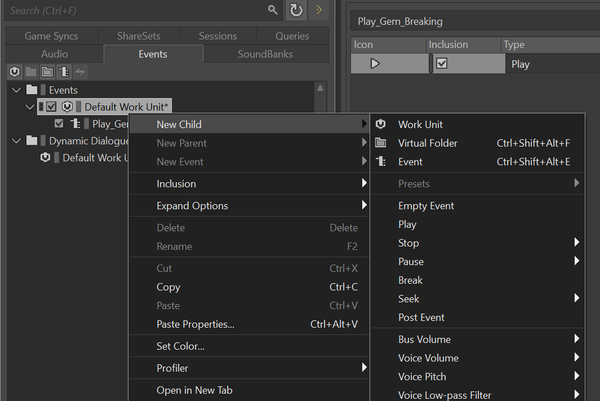Uncheck the Play_Gem event tree checkbox
This screenshot has height=401, width=600.
click(59, 124)
